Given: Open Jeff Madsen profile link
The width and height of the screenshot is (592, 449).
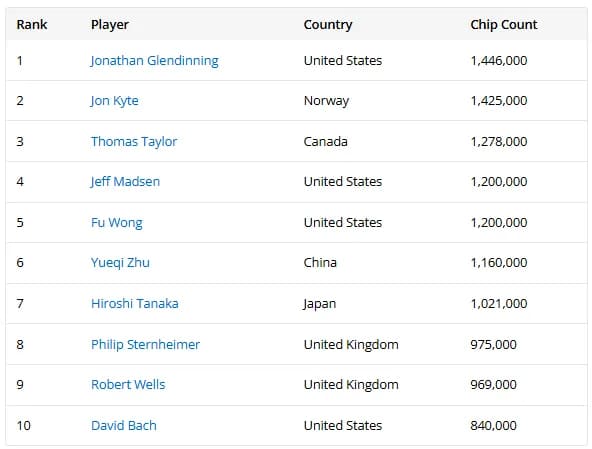Looking at the screenshot, I should coord(125,182).
